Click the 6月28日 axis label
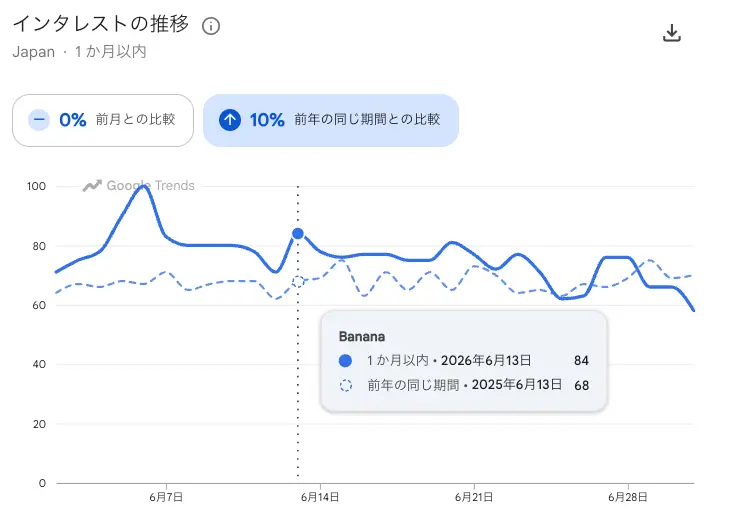The height and width of the screenshot is (525, 730). coord(628,497)
